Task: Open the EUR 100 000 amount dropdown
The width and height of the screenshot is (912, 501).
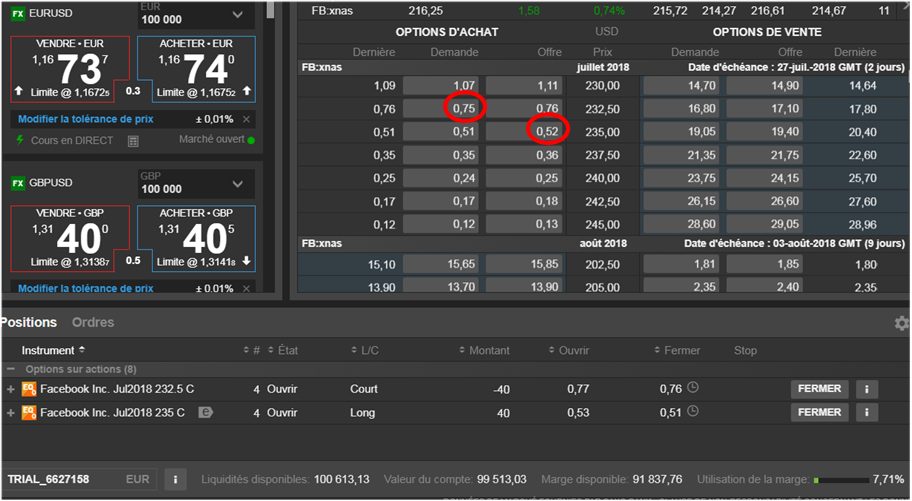Action: (x=197, y=15)
